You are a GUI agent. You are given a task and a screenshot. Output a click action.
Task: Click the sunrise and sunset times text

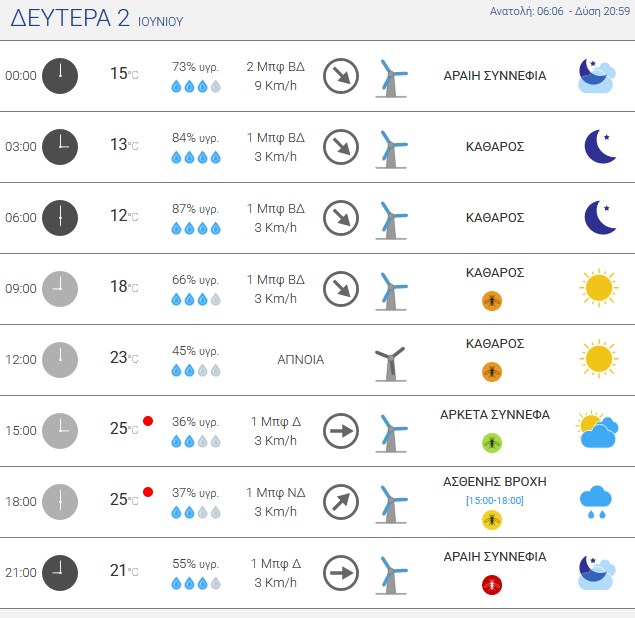[x=560, y=11]
